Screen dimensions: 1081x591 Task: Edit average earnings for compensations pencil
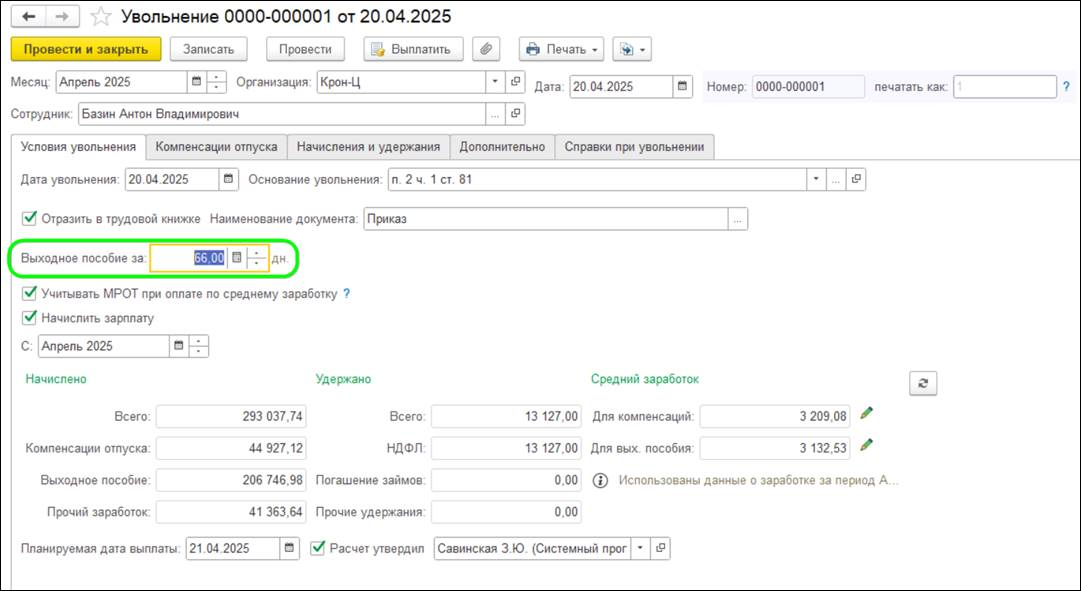pos(867,413)
